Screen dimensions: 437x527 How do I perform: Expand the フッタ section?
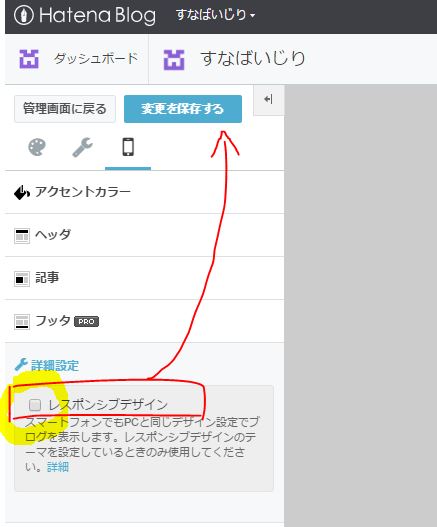point(145,321)
